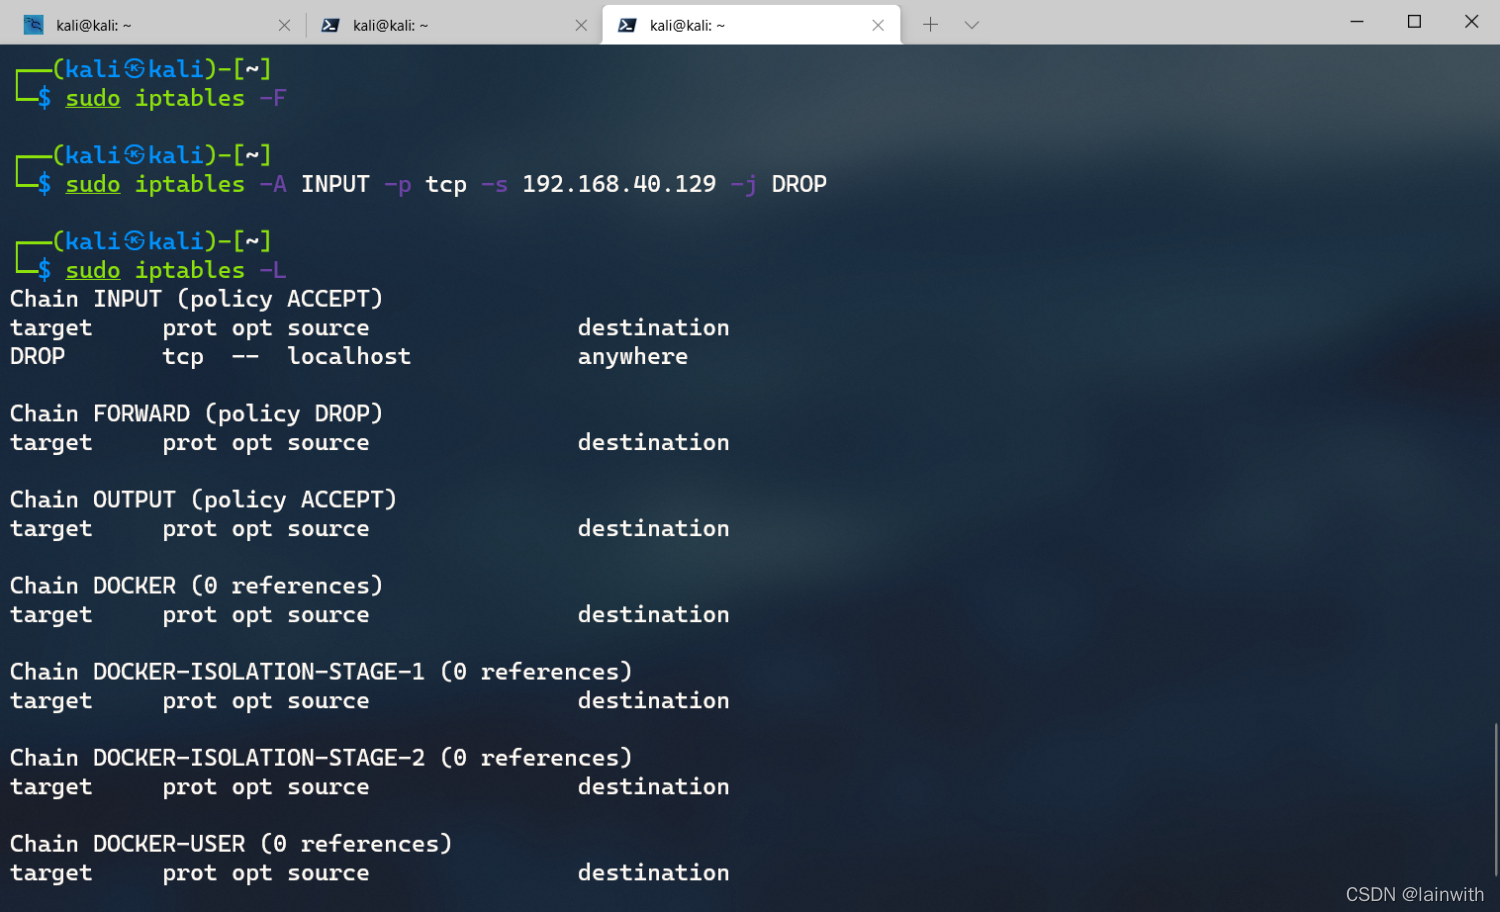Maximize the terminal window

click(1414, 21)
